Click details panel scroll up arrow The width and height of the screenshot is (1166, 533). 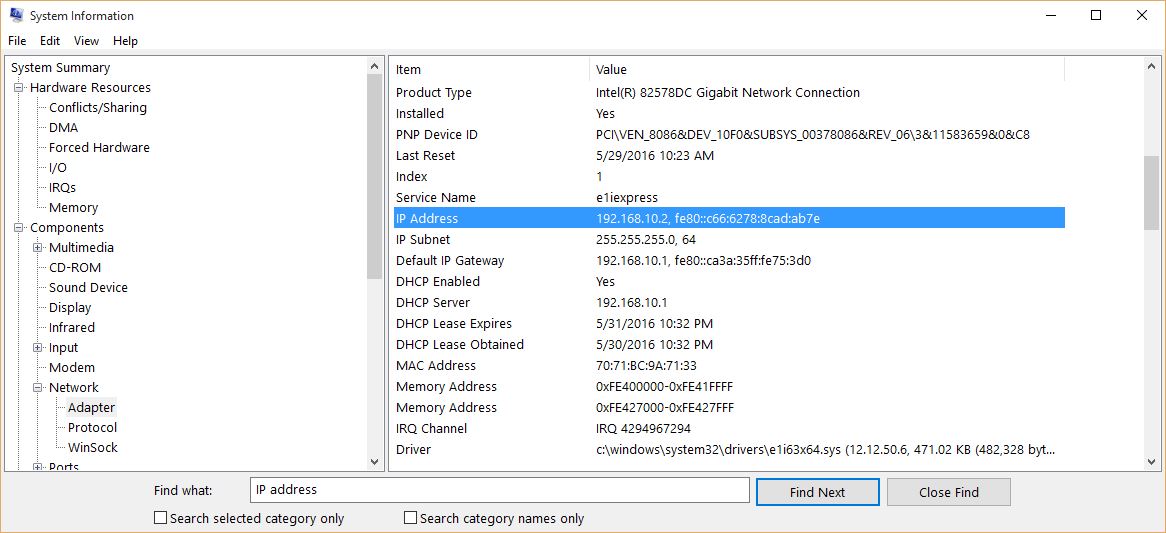(1151, 67)
